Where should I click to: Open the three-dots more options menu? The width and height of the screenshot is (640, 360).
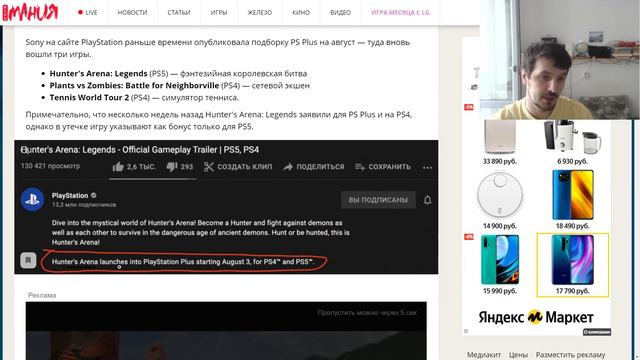427,167
